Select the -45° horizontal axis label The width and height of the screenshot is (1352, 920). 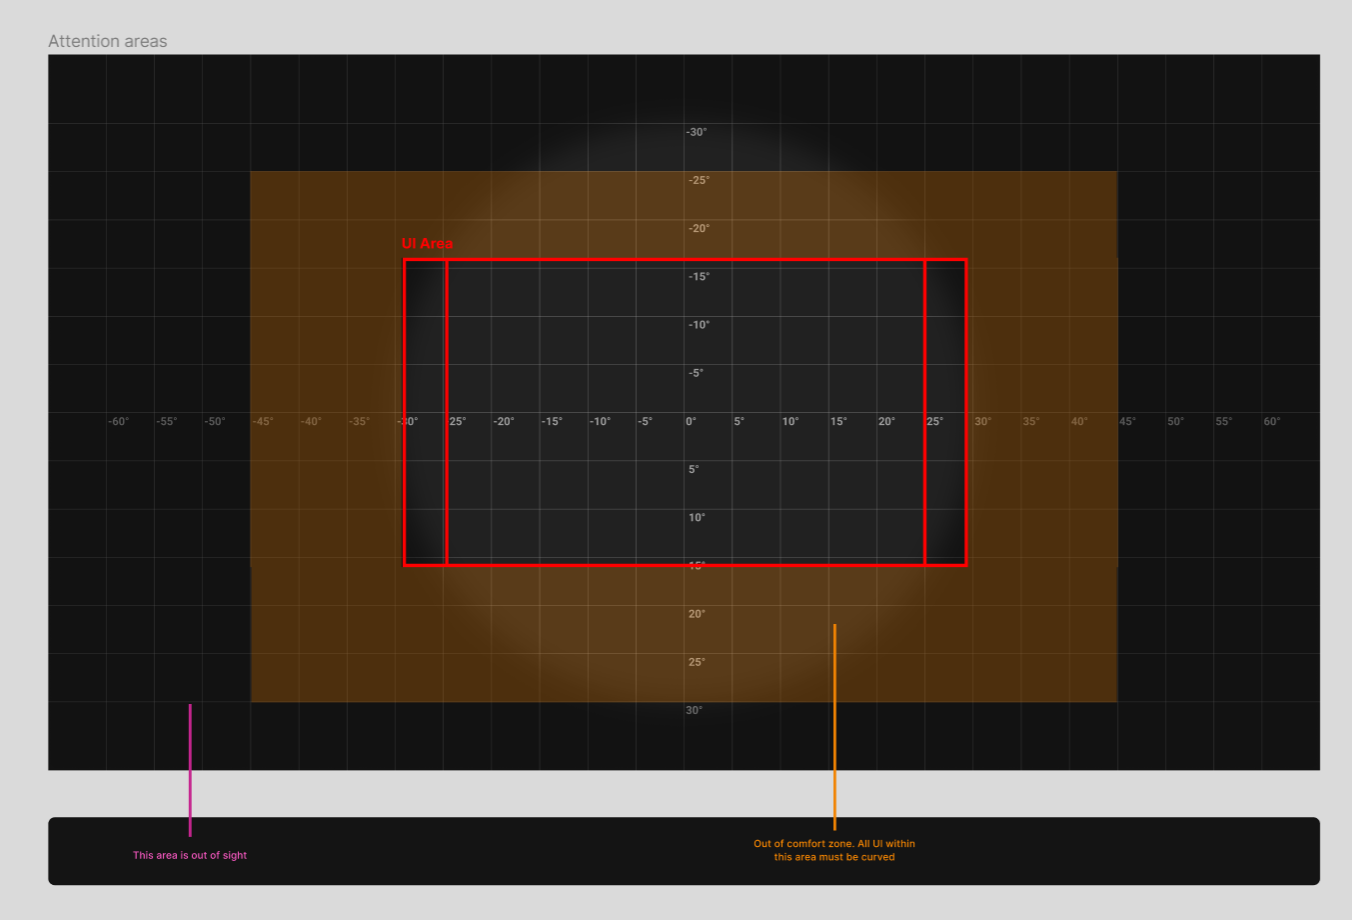click(x=263, y=421)
